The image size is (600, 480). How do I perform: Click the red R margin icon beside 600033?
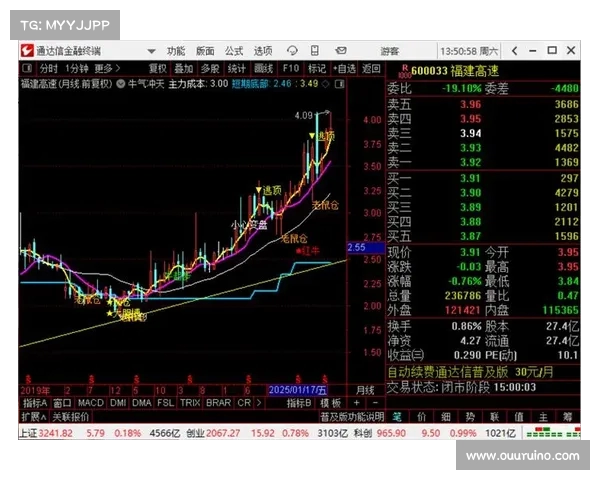coord(403,70)
